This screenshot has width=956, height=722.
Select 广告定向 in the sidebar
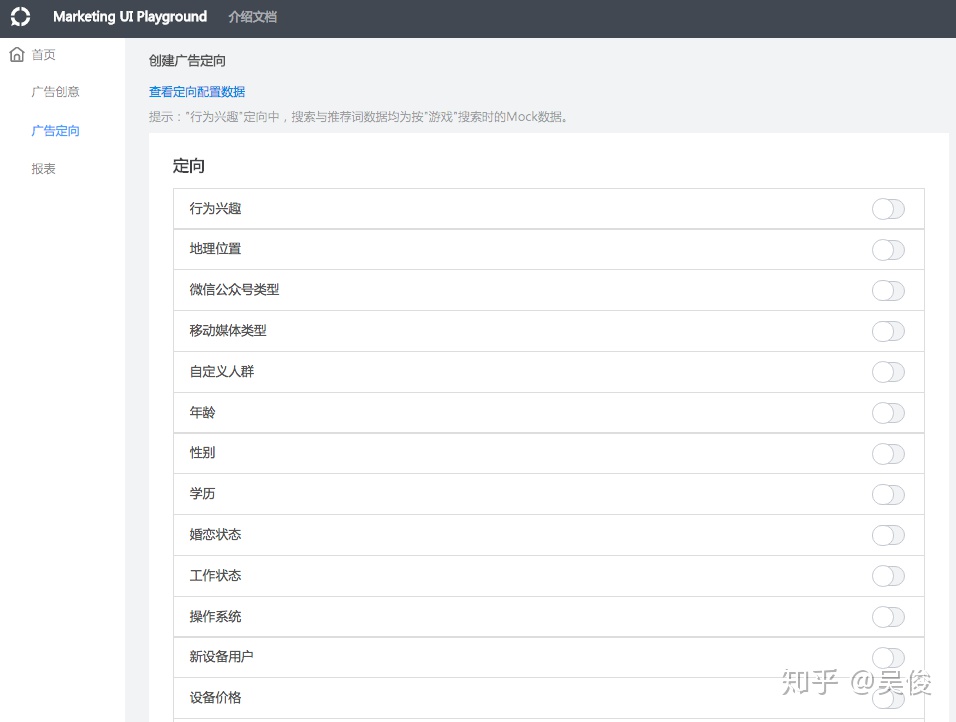(x=55, y=130)
